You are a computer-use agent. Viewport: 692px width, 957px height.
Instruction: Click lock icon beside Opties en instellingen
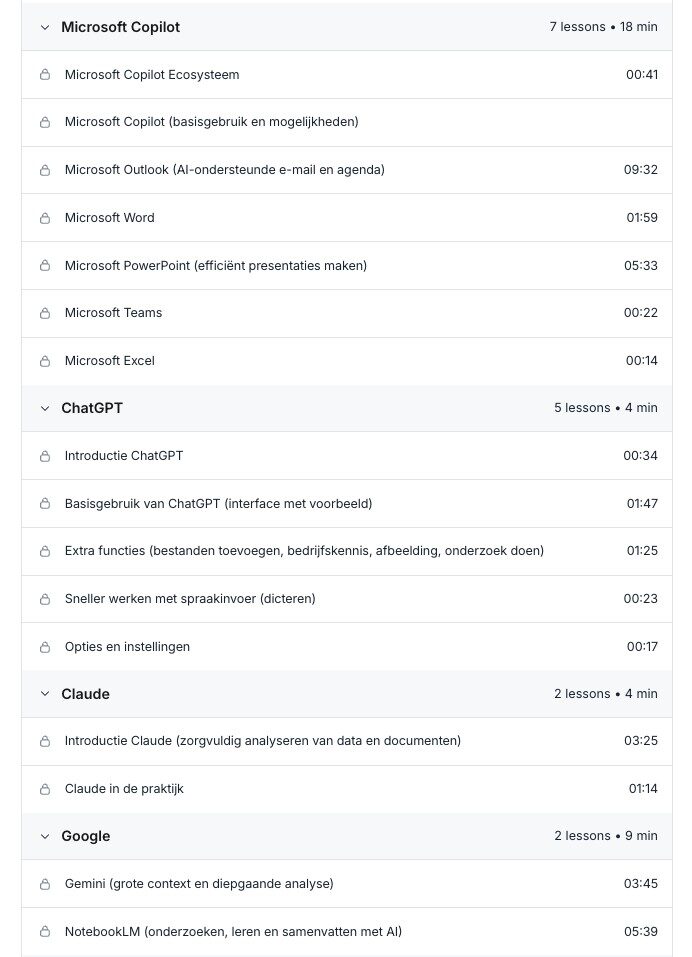click(x=45, y=647)
